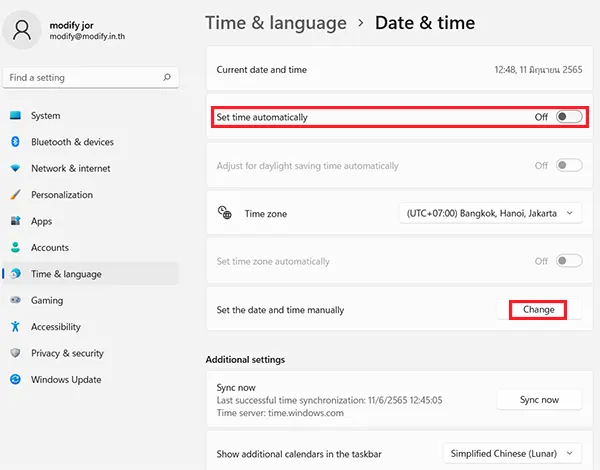Open the Apps icon in sidebar
This screenshot has height=470, width=600.
tap(15, 221)
